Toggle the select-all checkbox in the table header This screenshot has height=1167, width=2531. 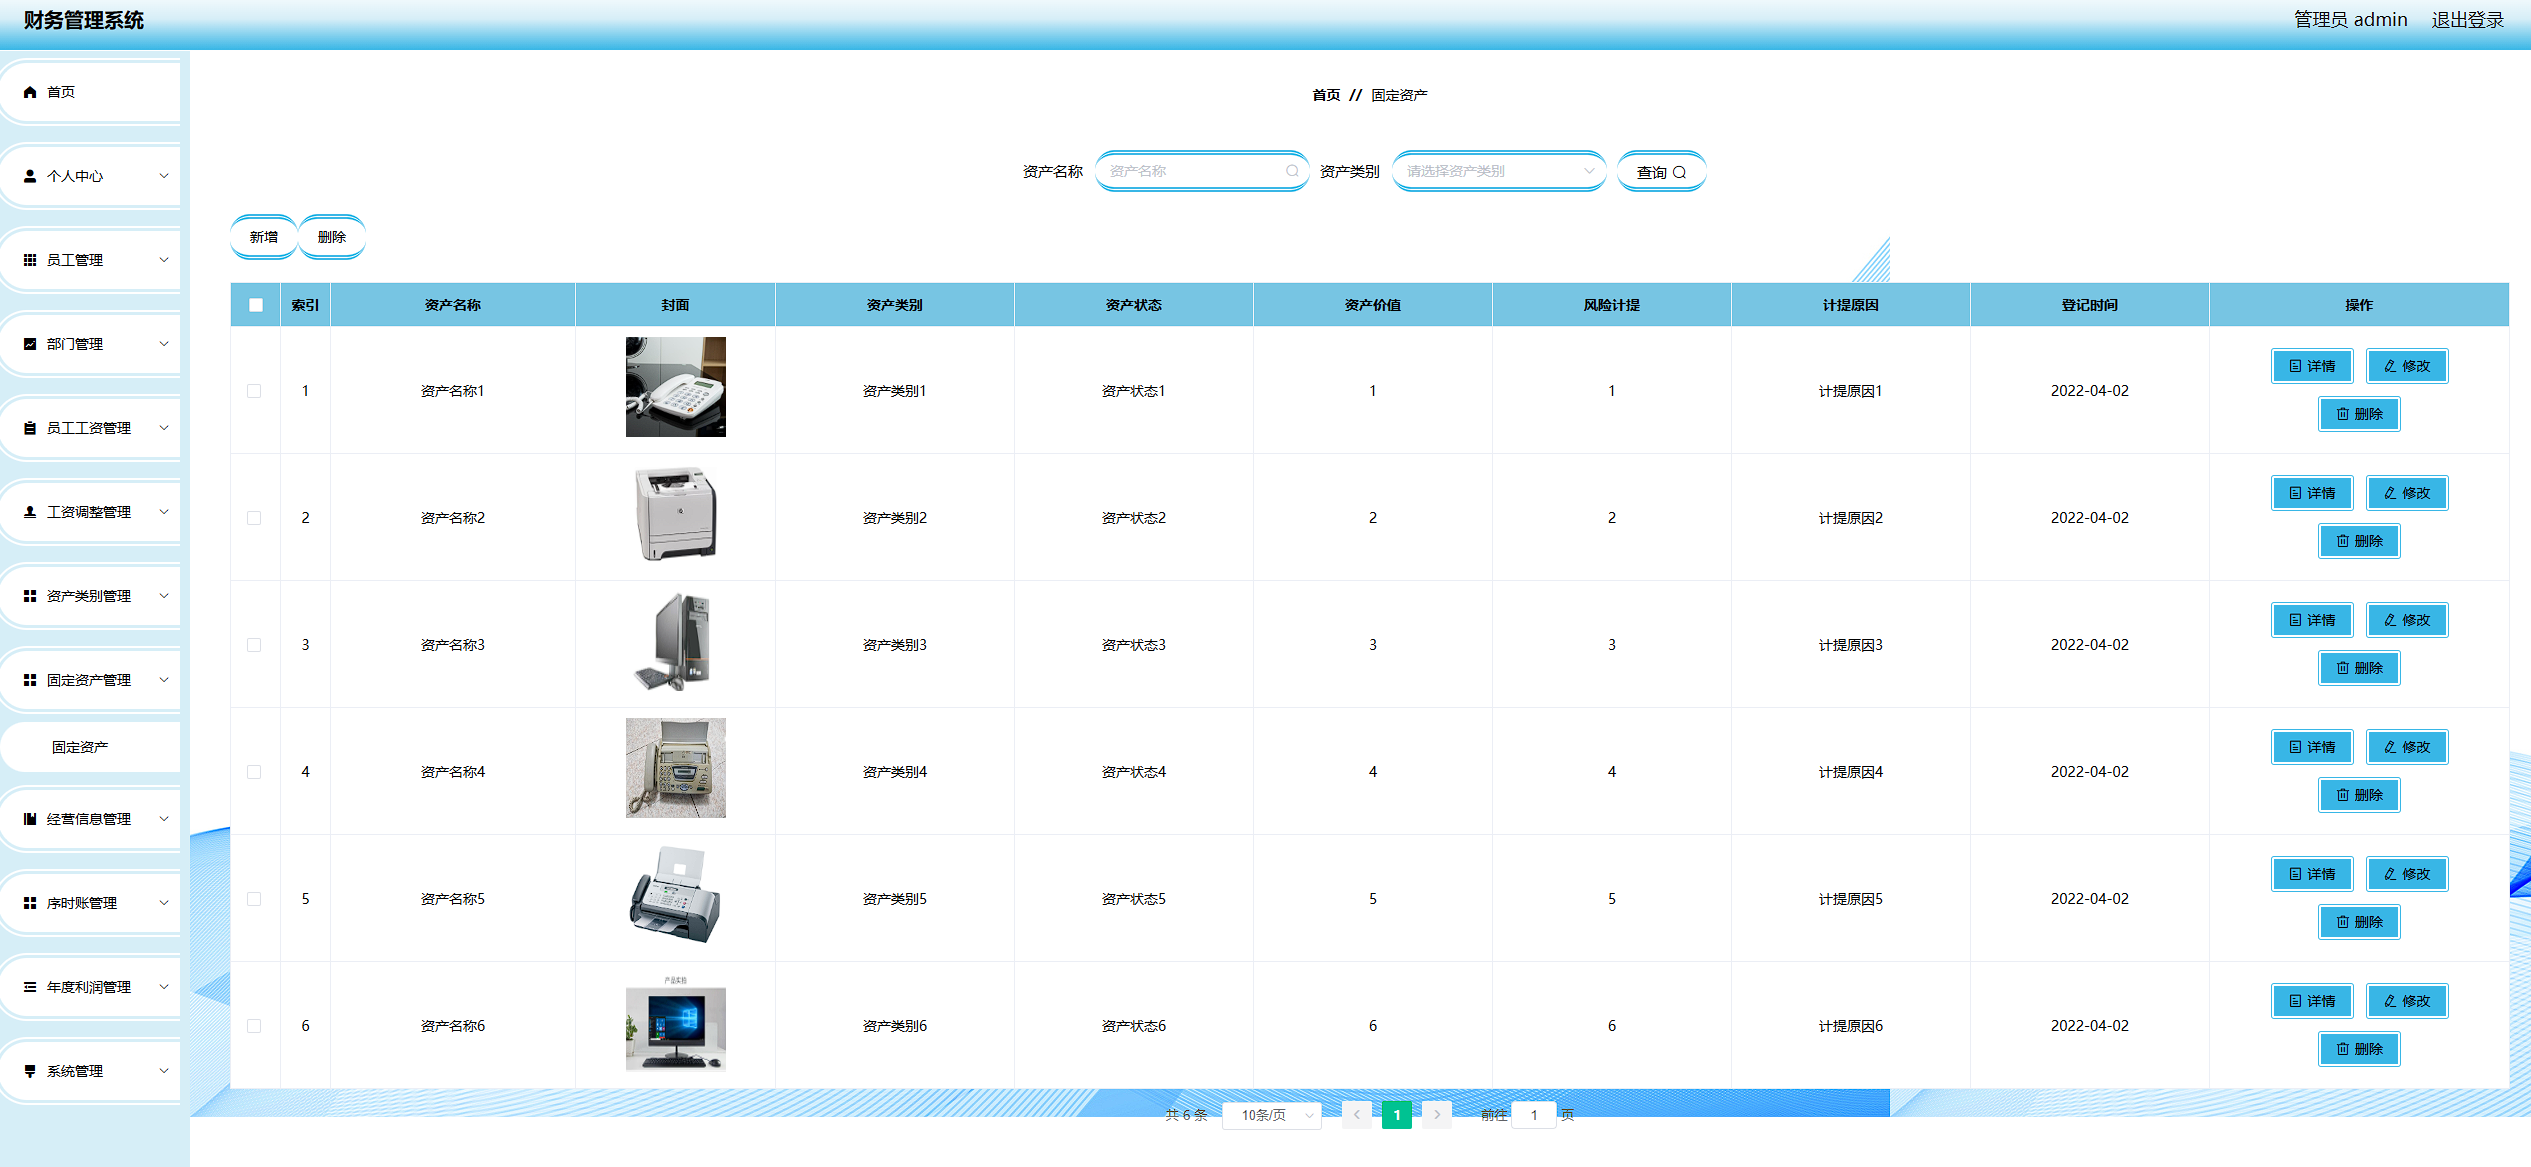tap(256, 305)
